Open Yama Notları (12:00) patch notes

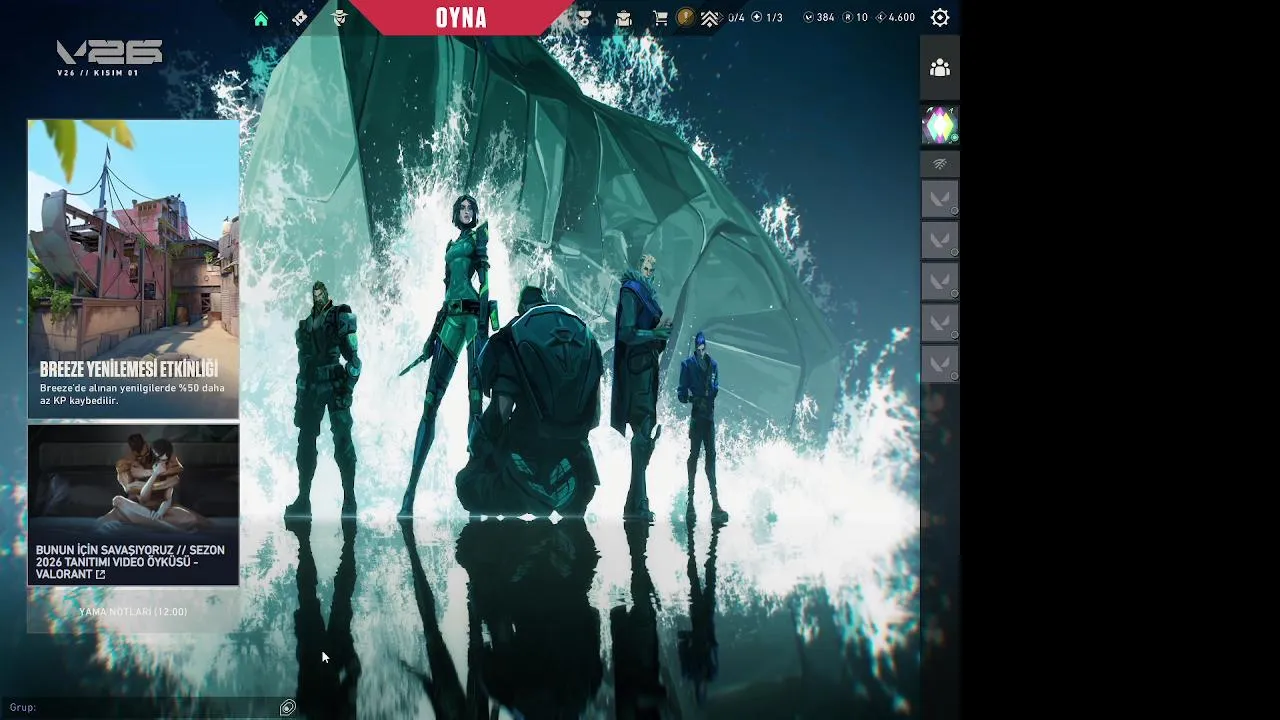coord(133,611)
